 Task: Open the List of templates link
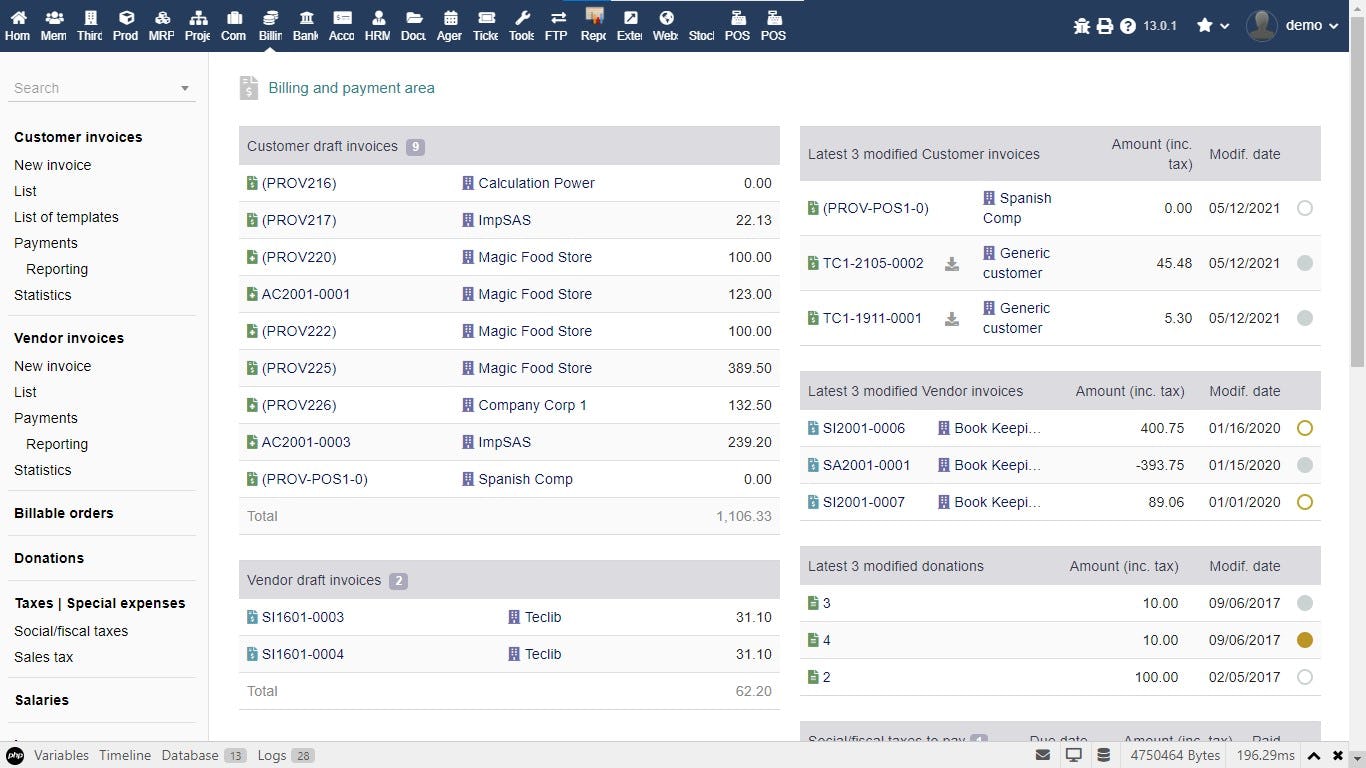click(x=66, y=217)
